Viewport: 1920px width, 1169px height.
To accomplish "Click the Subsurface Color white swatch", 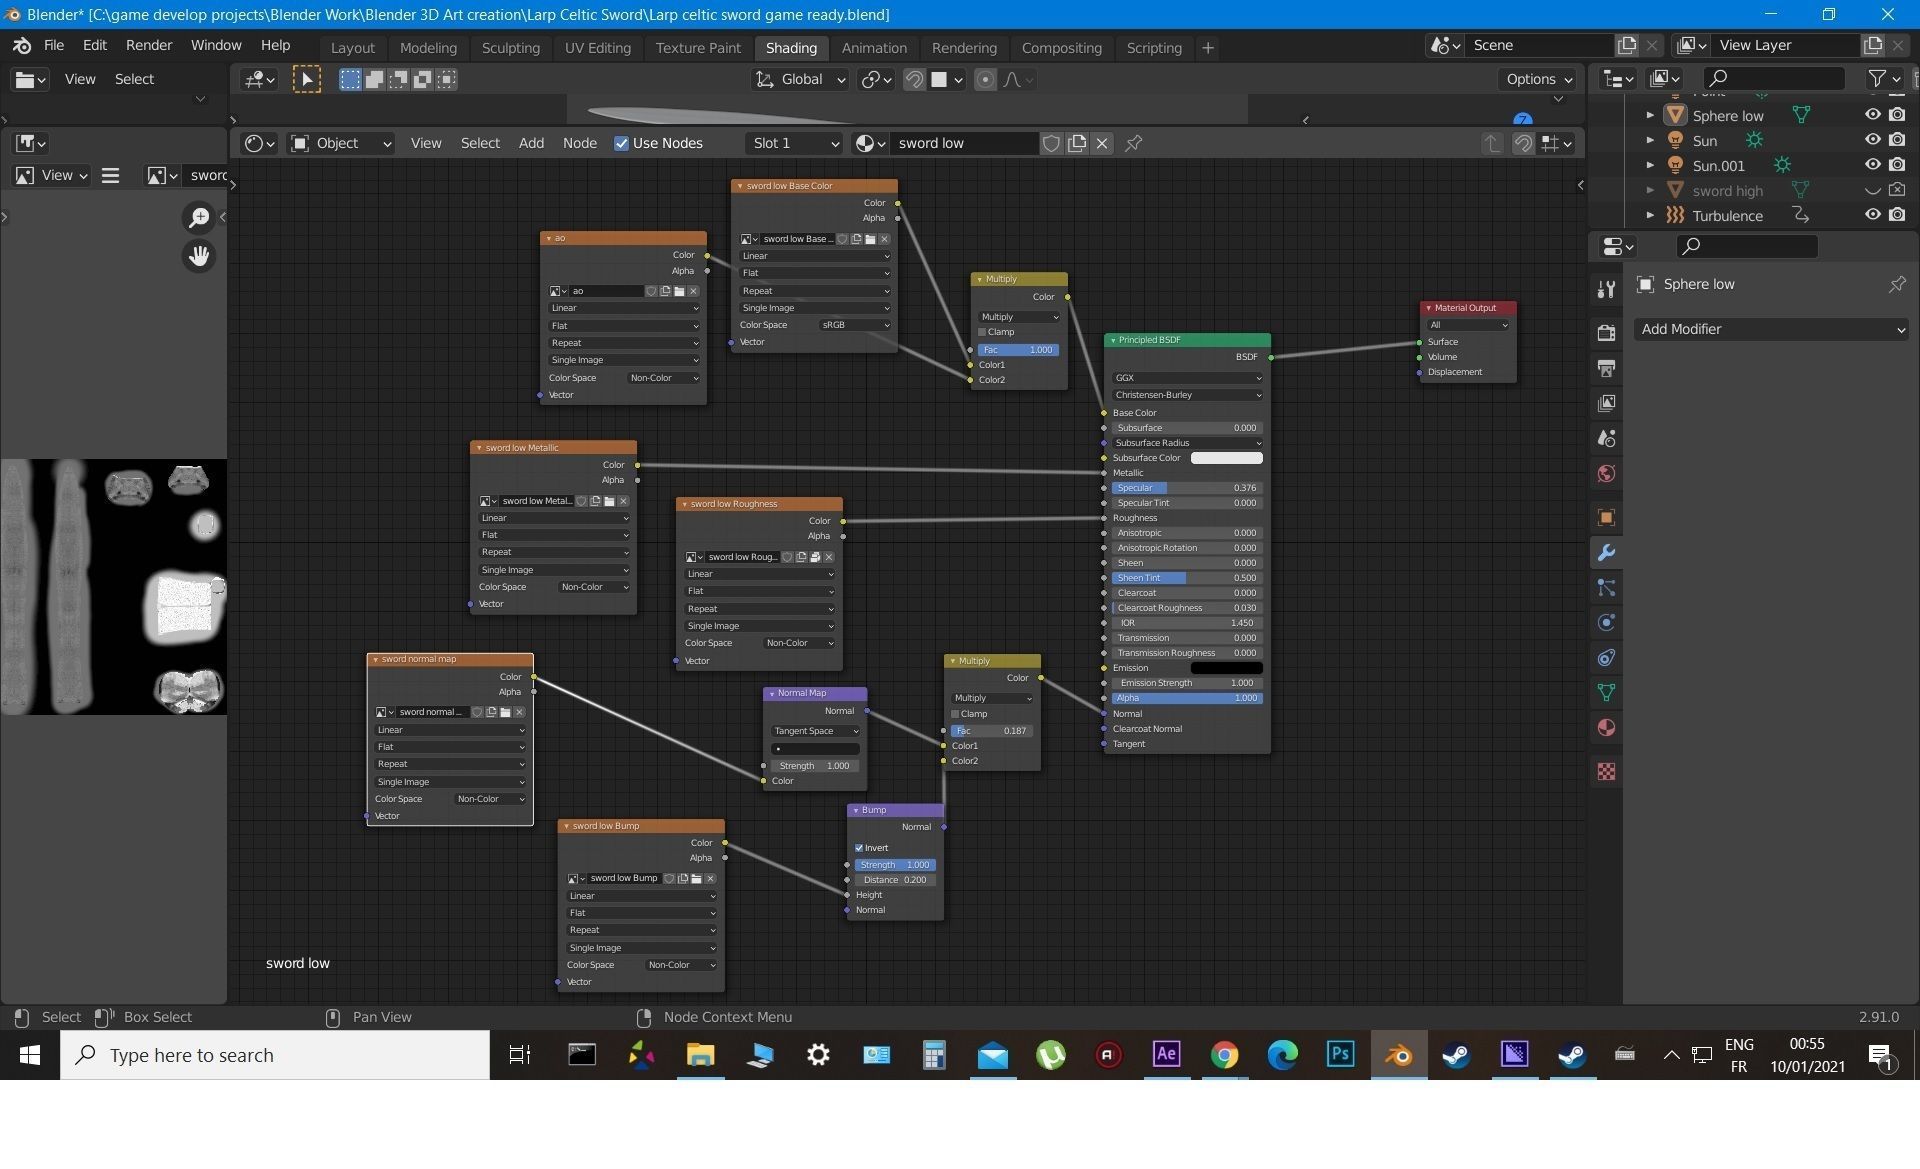I will pyautogui.click(x=1226, y=458).
